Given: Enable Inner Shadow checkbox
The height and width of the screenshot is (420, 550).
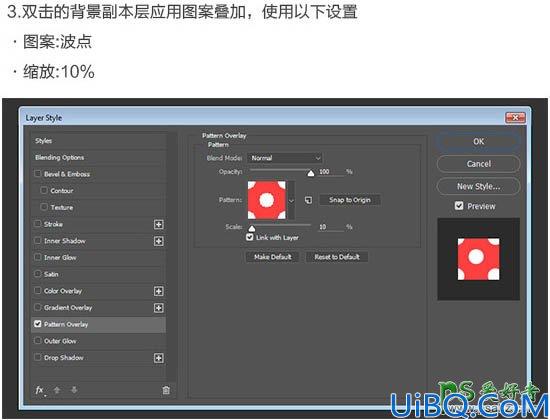Looking at the screenshot, I should point(38,240).
